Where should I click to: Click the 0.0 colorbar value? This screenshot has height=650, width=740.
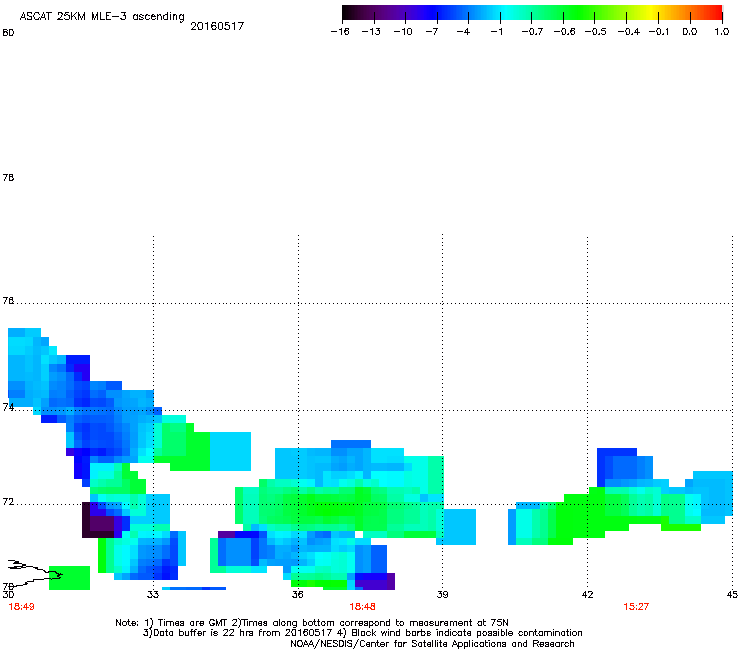point(690,32)
